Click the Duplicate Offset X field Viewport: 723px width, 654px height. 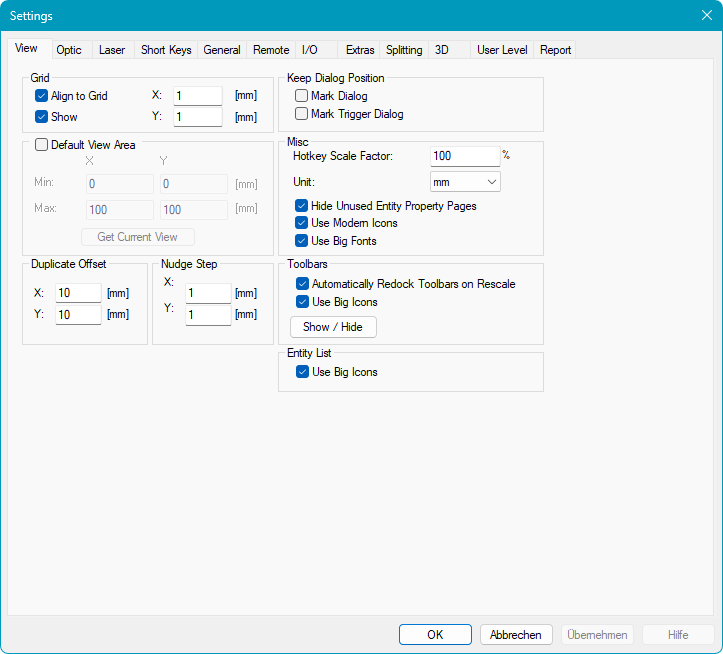pyautogui.click(x=78, y=293)
